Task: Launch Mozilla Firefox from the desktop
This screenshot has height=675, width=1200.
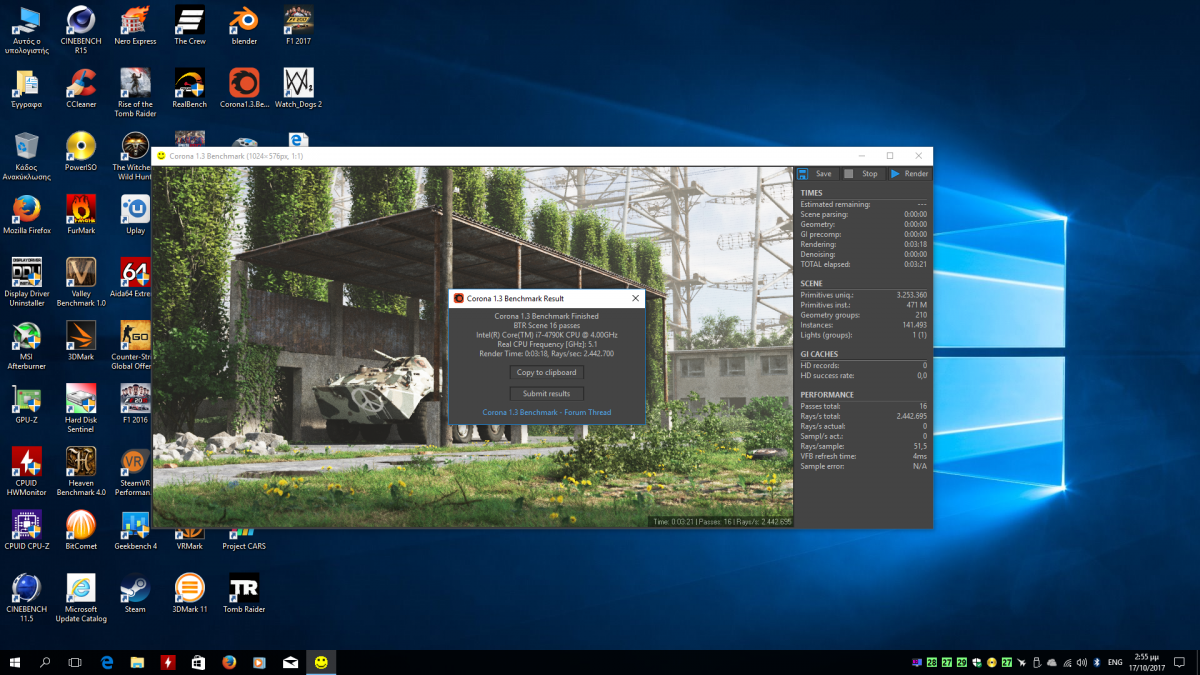Action: click(x=27, y=215)
